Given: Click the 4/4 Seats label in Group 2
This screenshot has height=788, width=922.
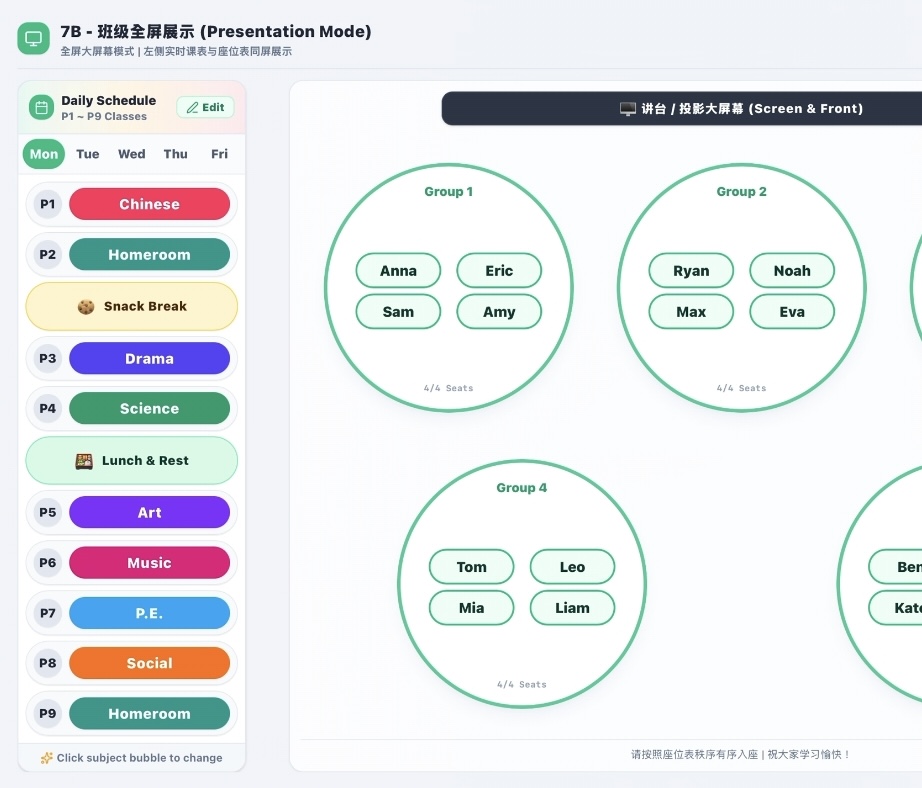Looking at the screenshot, I should [741, 388].
